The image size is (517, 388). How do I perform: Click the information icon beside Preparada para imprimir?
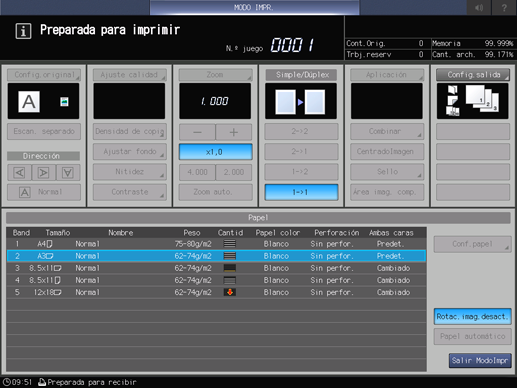[23, 31]
